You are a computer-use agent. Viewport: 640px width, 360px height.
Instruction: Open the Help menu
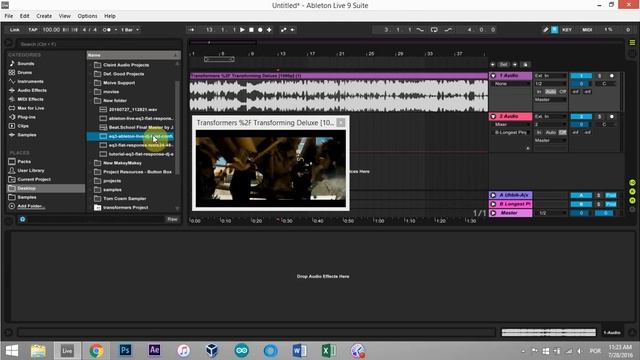click(x=110, y=16)
